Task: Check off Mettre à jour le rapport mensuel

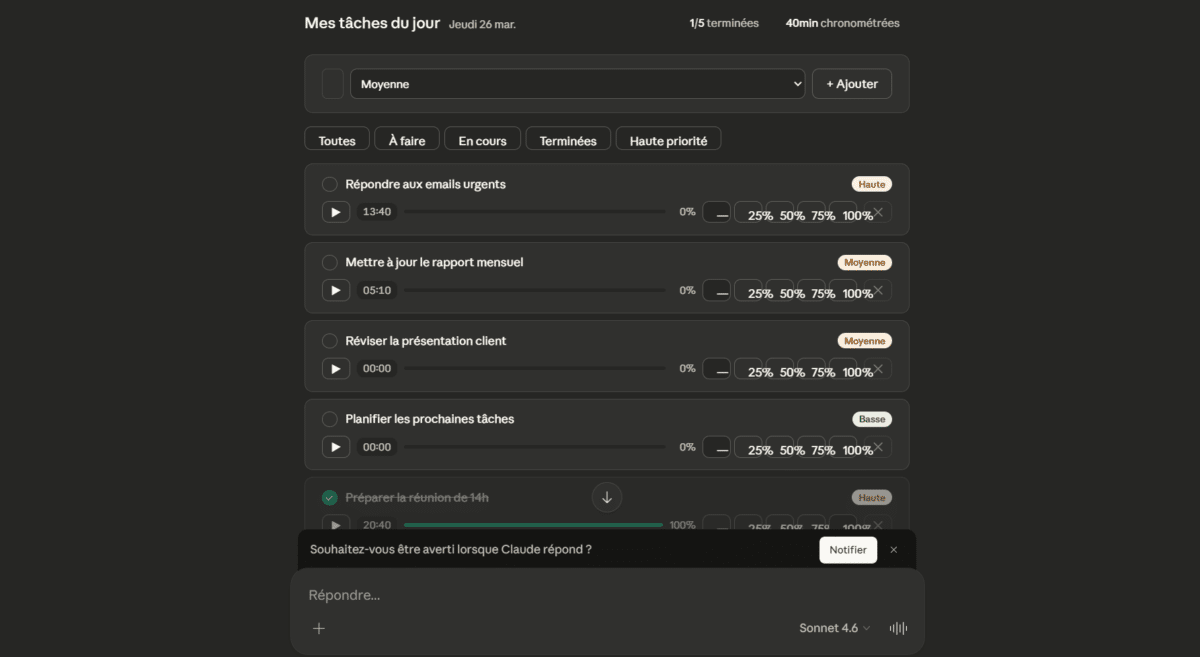Action: (329, 262)
